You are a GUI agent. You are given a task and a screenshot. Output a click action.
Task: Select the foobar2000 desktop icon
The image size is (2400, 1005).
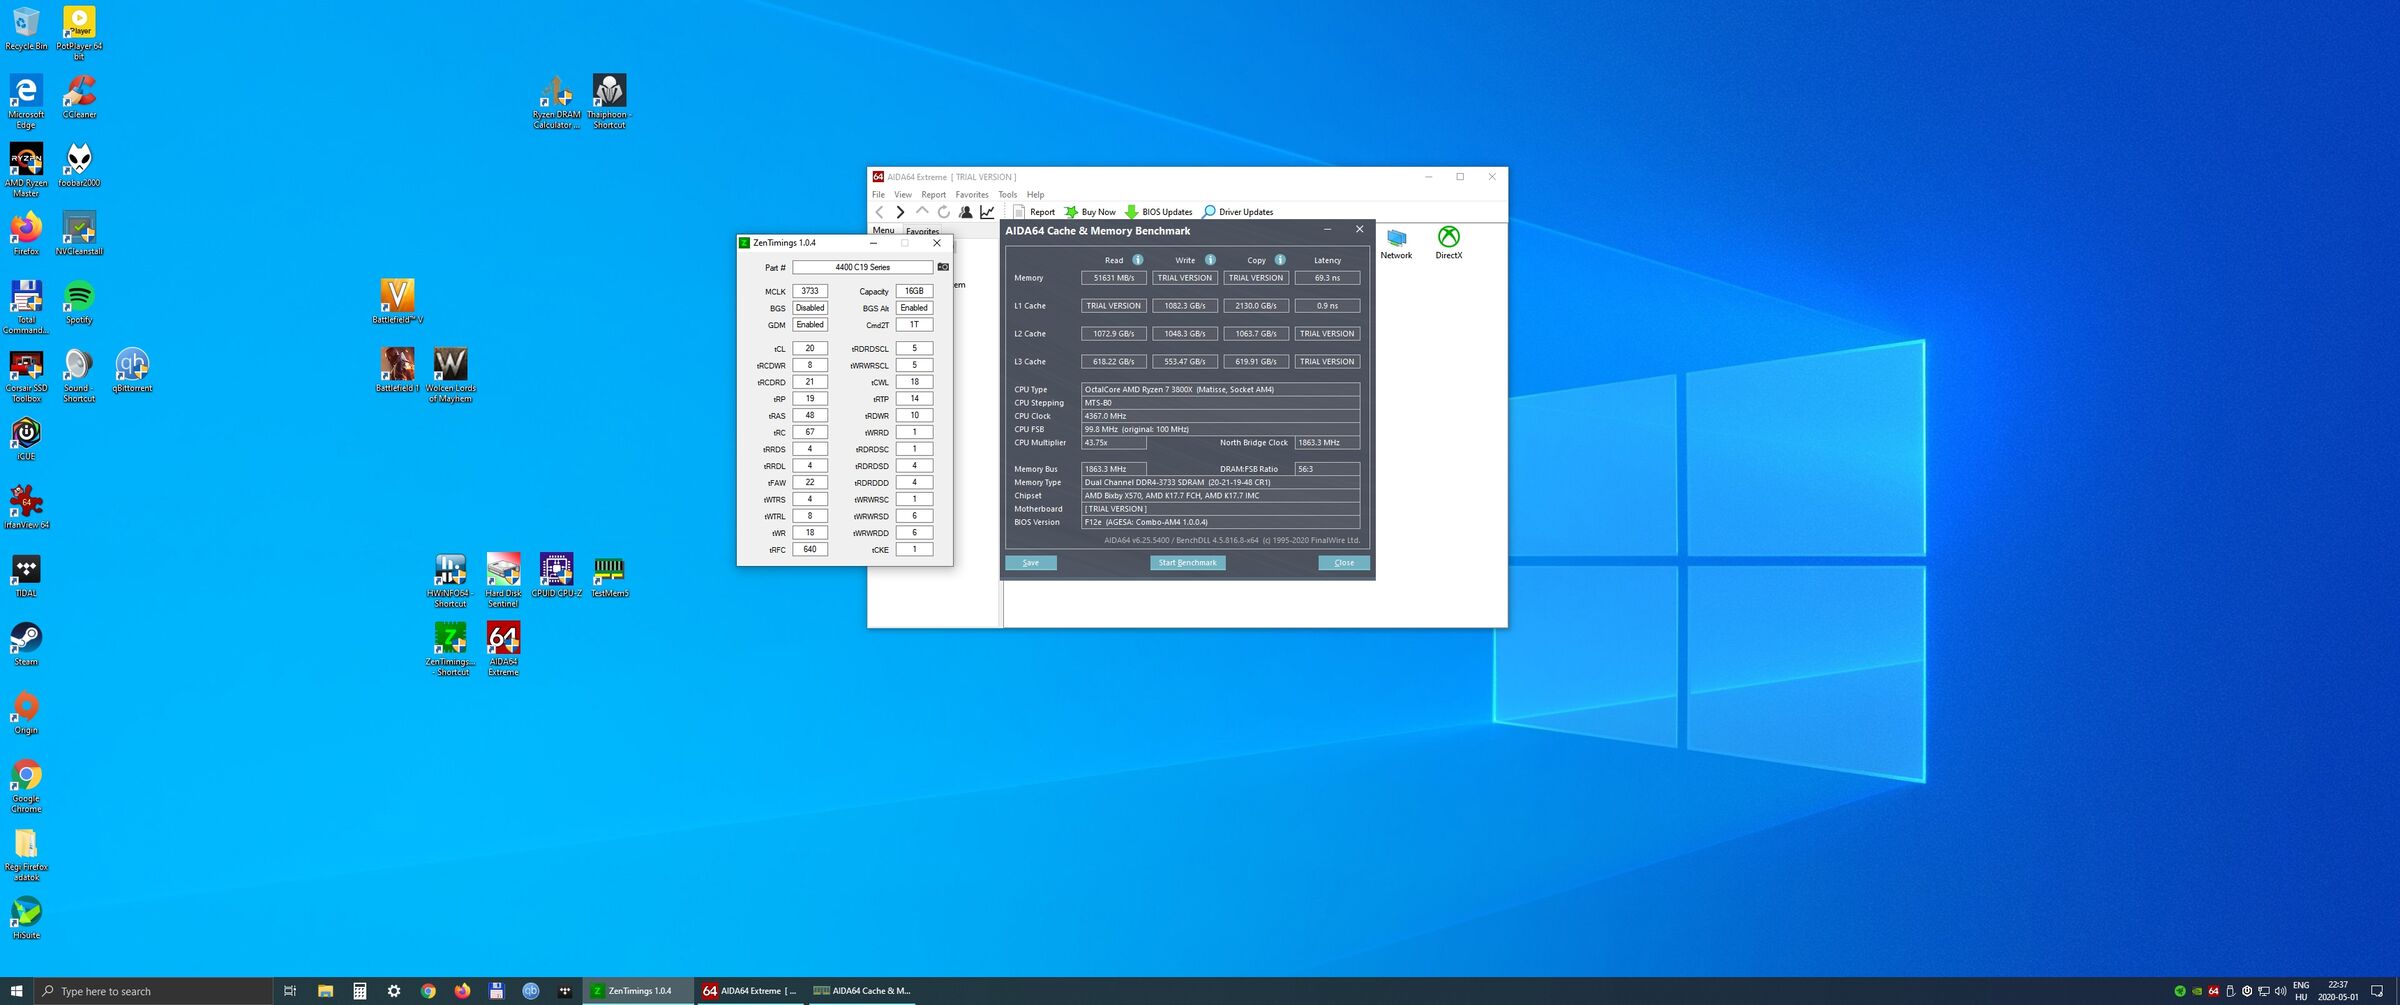79,165
